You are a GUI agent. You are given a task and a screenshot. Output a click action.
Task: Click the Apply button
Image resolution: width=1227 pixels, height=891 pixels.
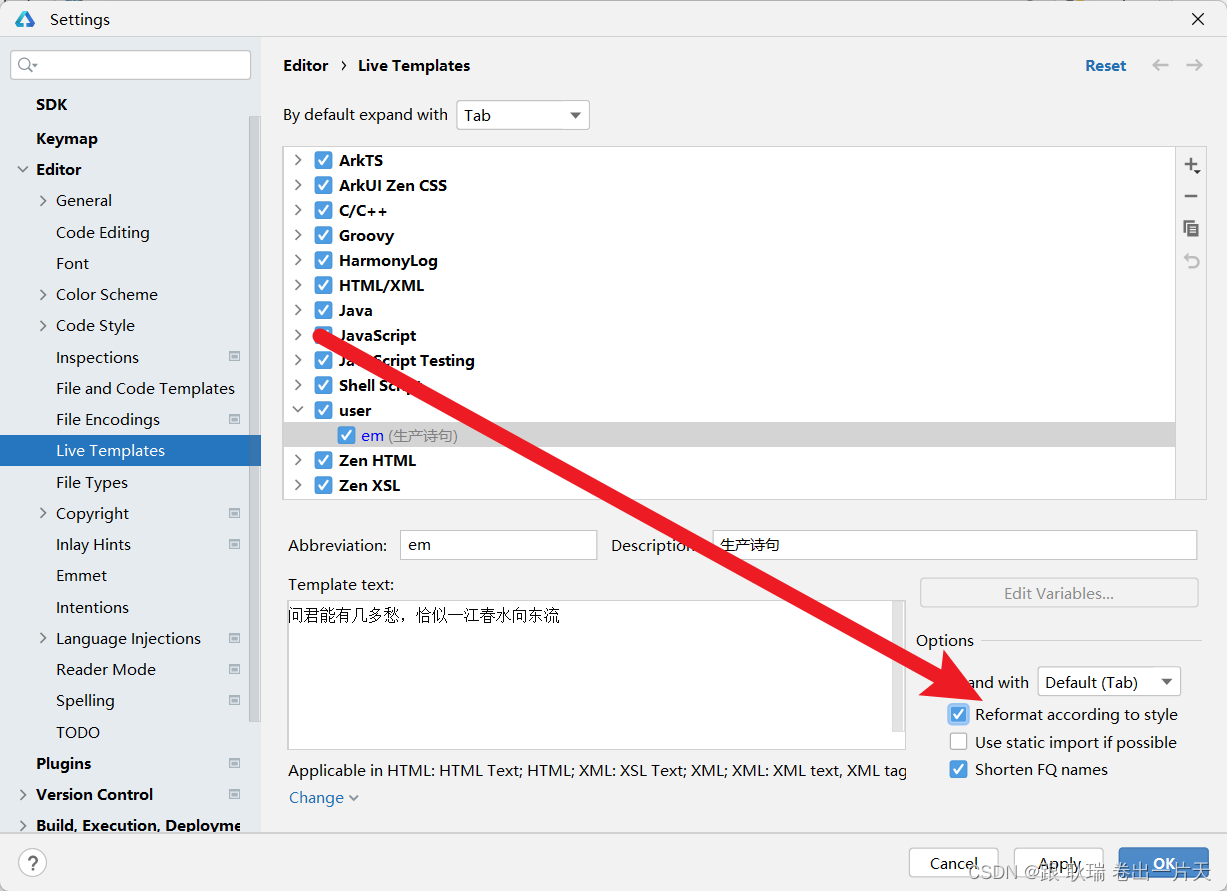coord(1060,863)
